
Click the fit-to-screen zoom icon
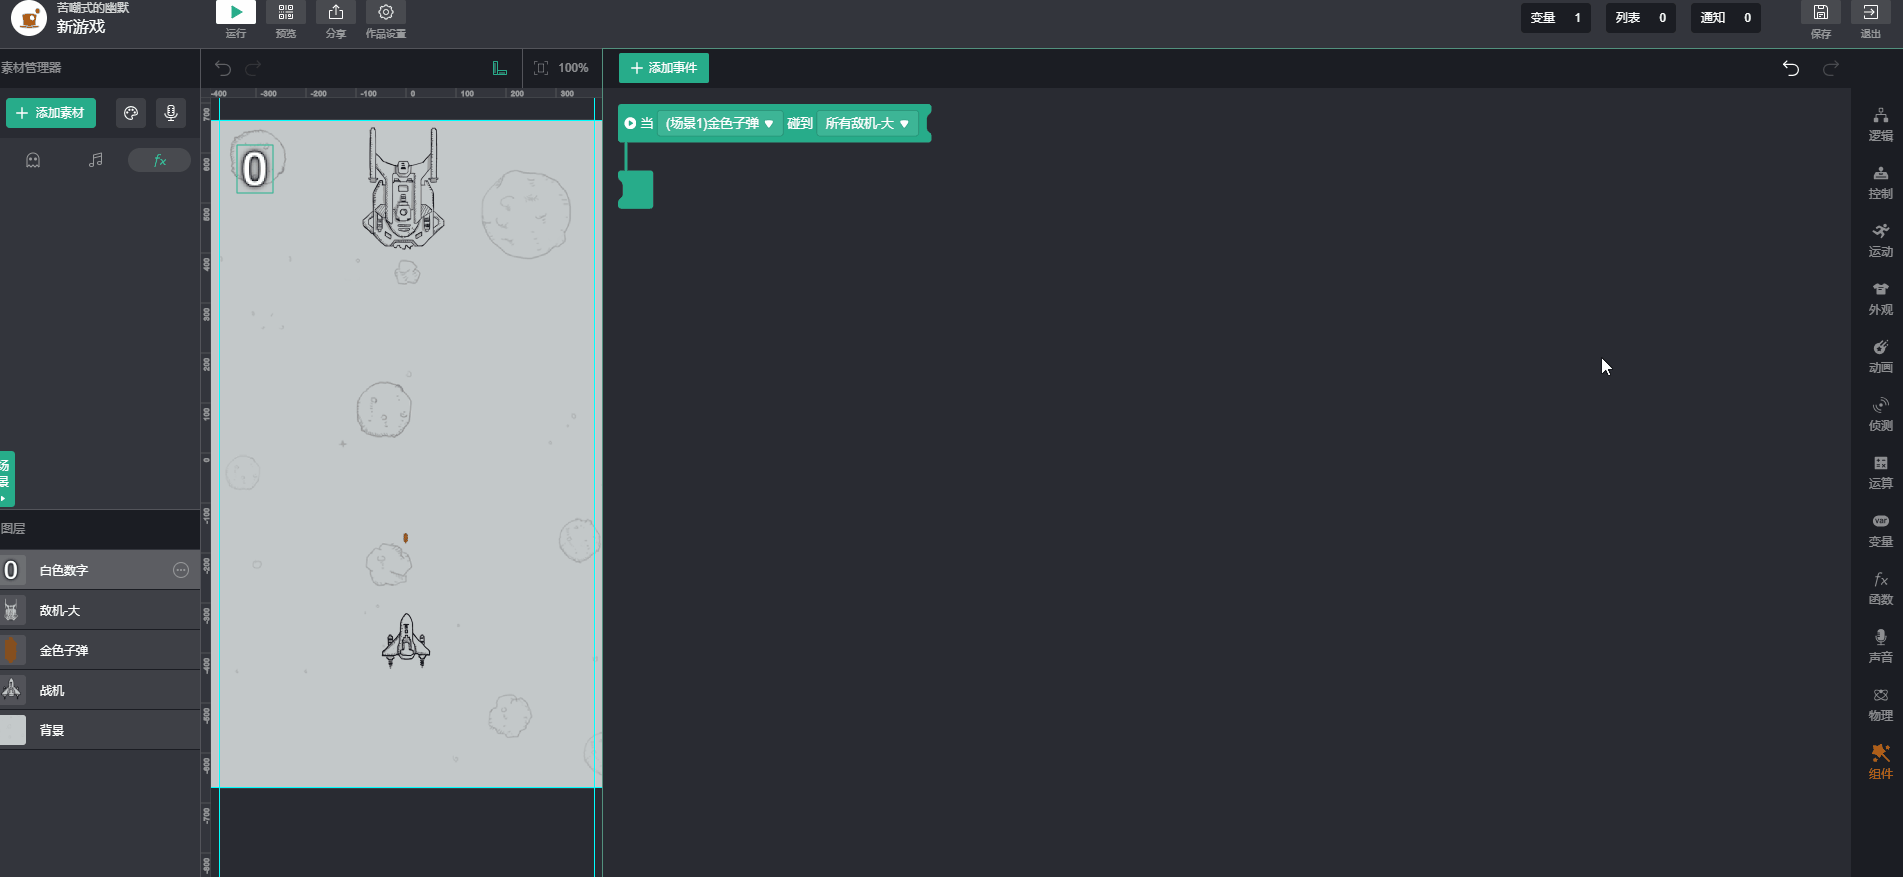pyautogui.click(x=541, y=68)
